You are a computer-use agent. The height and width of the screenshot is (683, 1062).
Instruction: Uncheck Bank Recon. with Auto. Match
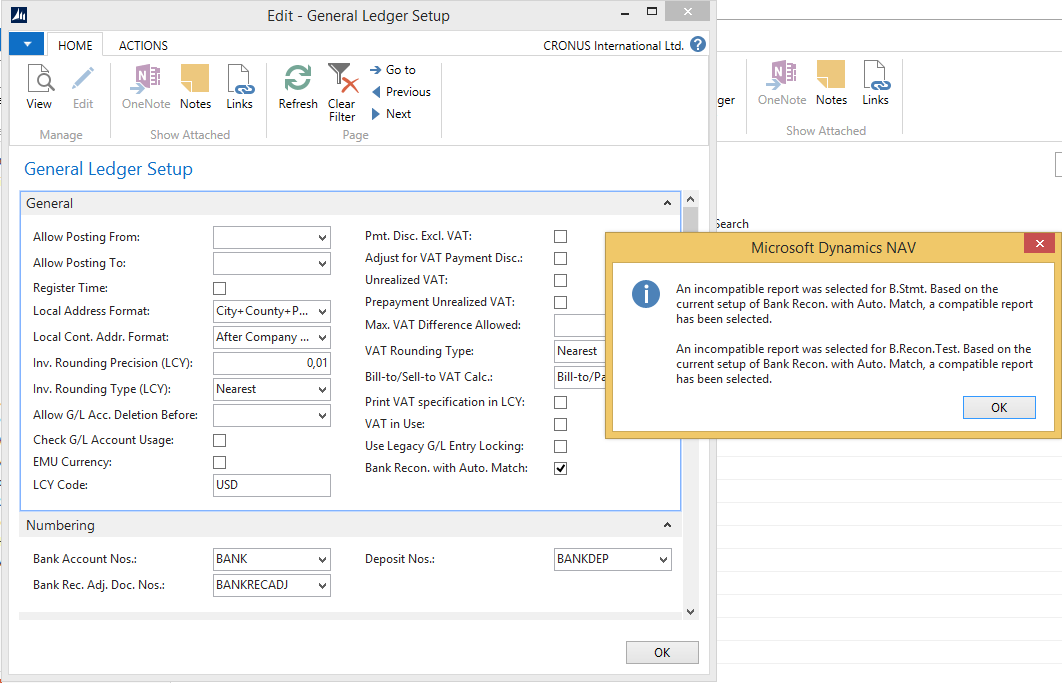(x=561, y=468)
